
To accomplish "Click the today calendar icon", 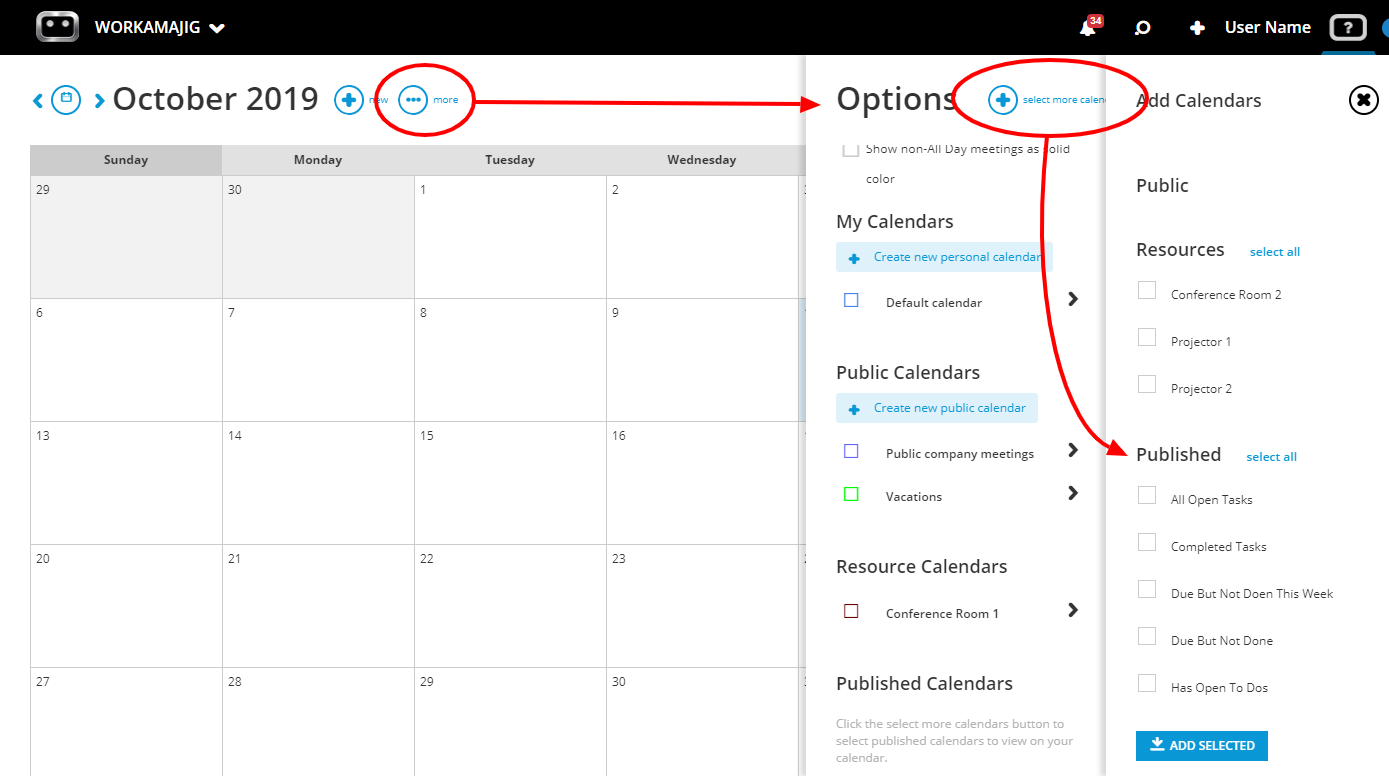I will 66,100.
